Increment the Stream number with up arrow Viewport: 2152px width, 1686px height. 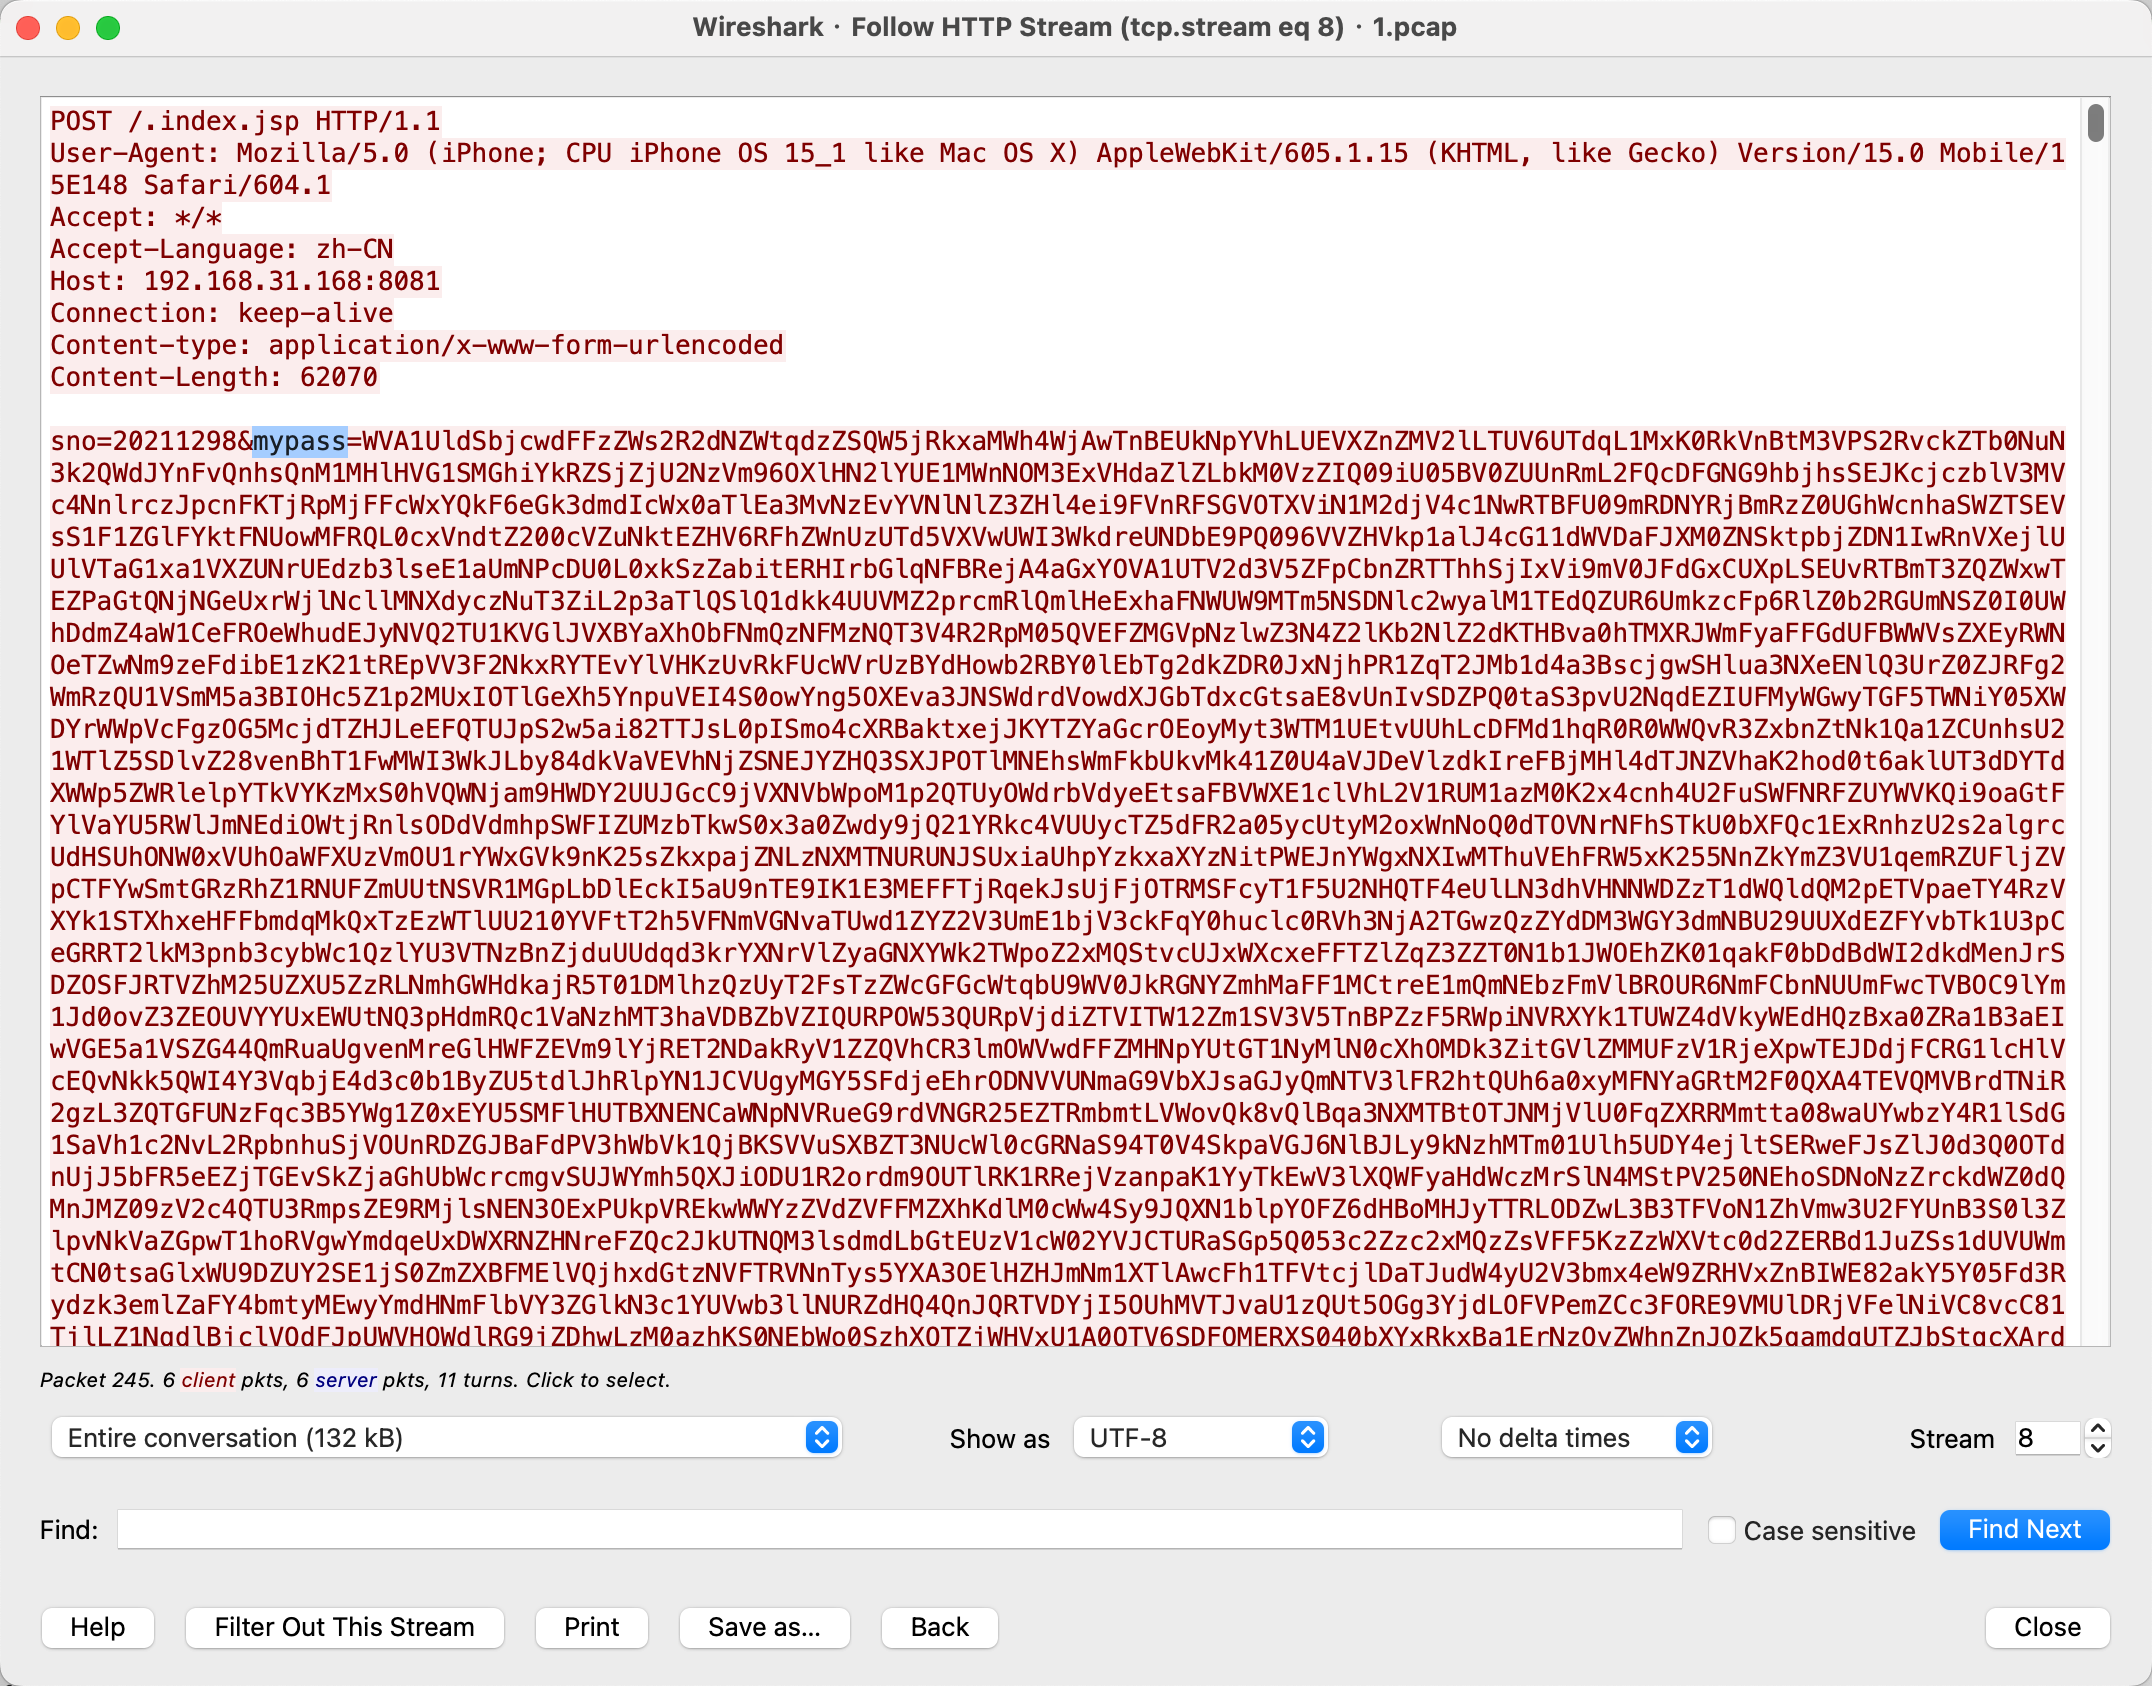click(x=2098, y=1428)
